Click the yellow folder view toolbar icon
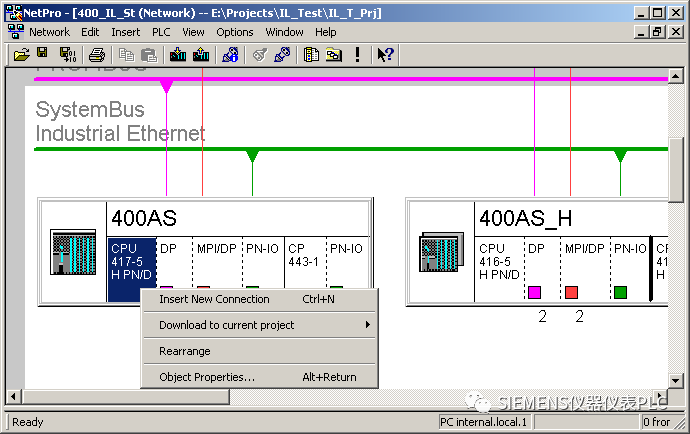 click(x=334, y=55)
